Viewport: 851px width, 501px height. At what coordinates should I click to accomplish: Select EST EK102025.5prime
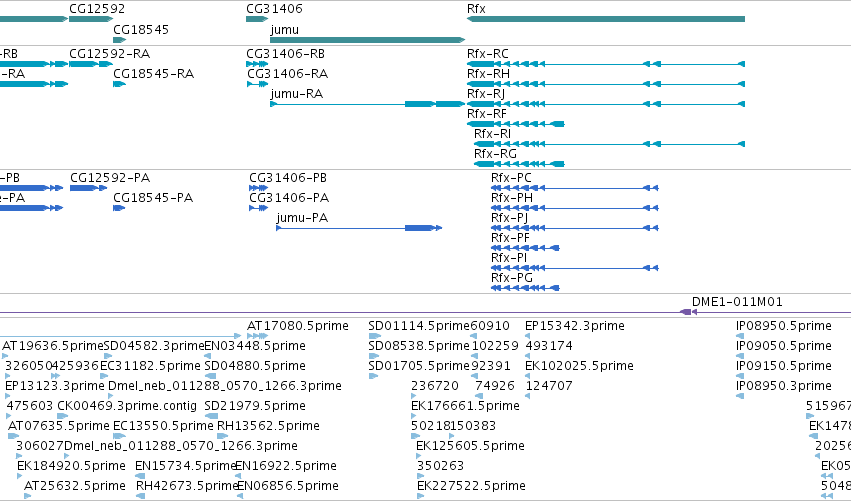579,366
